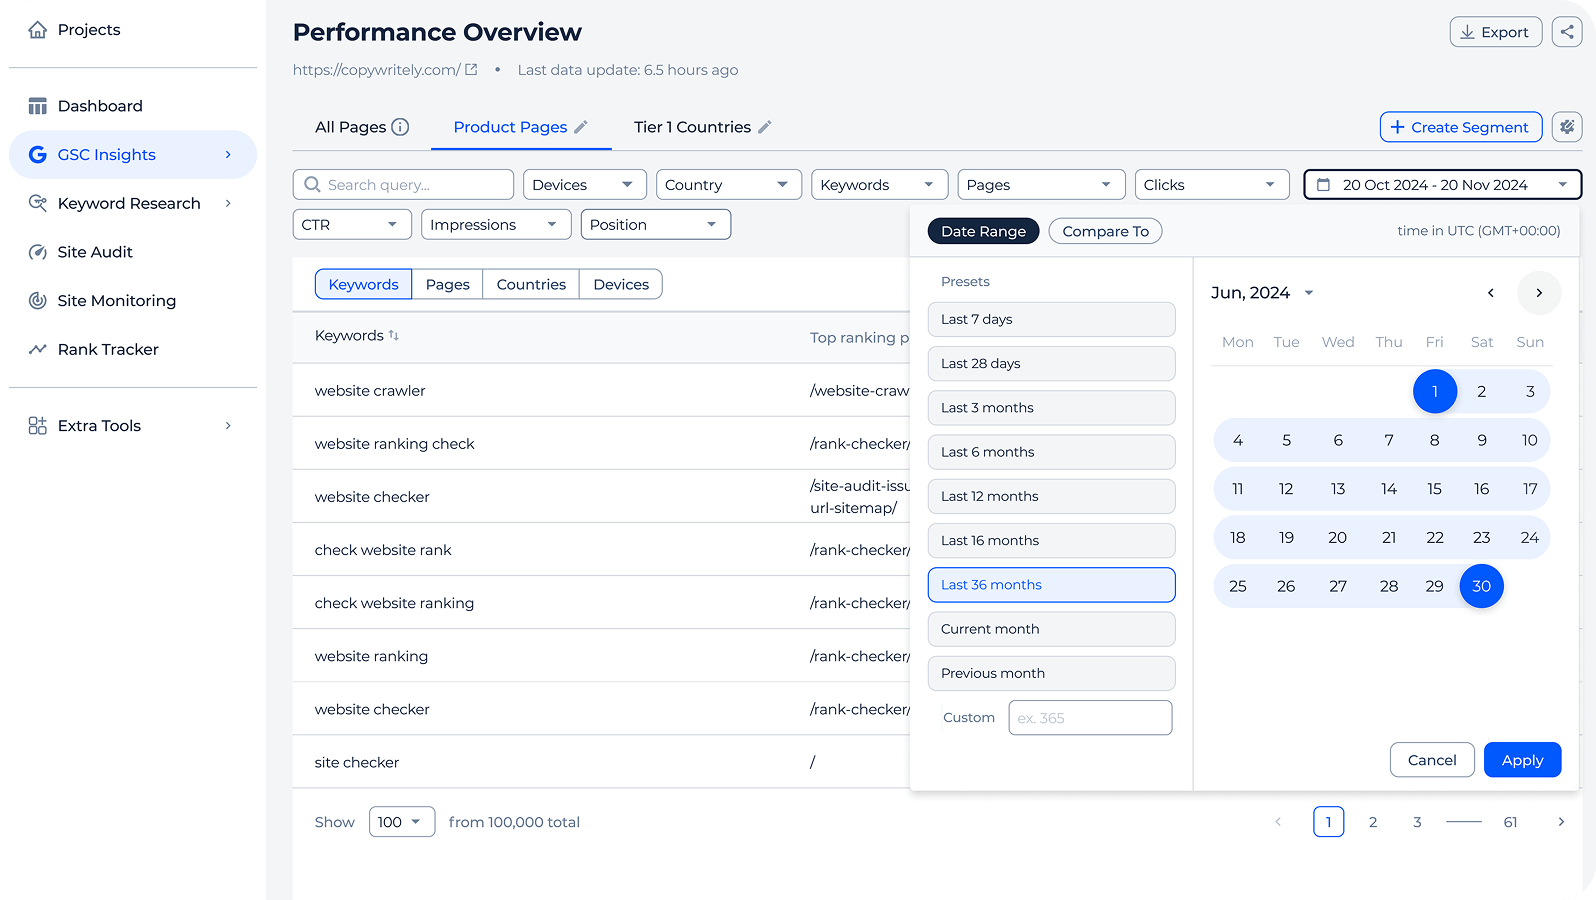
Task: Go to next calendar month arrow
Action: click(x=1539, y=293)
